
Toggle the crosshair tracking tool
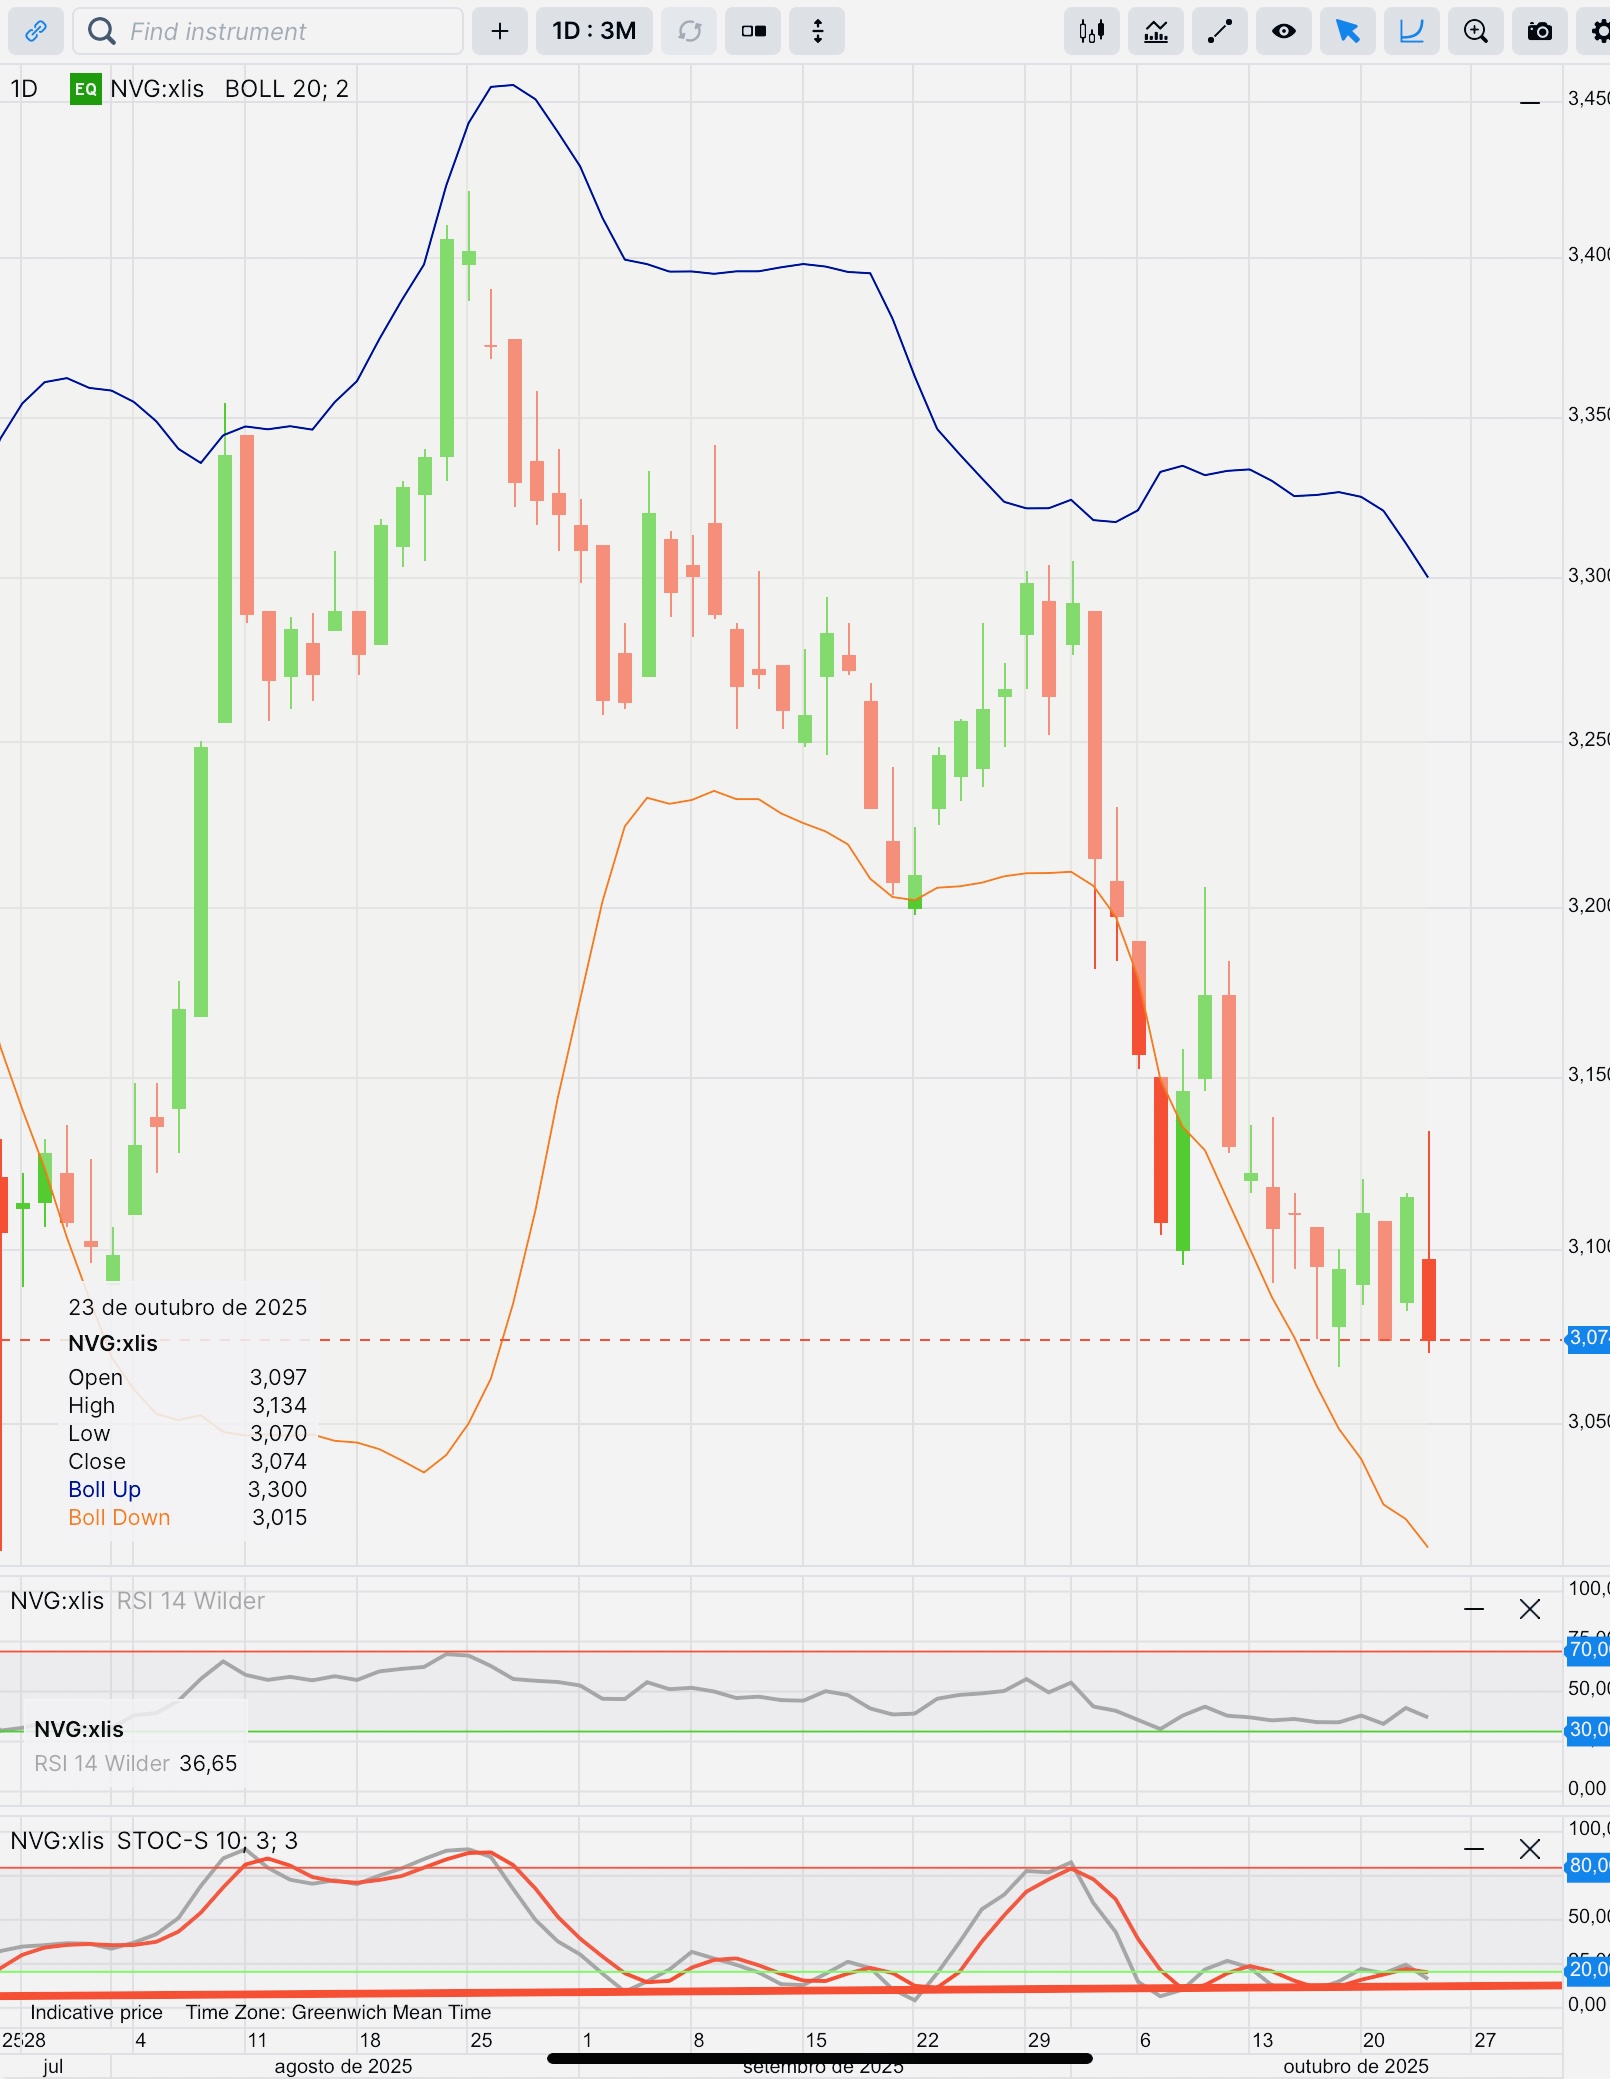click(x=1412, y=31)
